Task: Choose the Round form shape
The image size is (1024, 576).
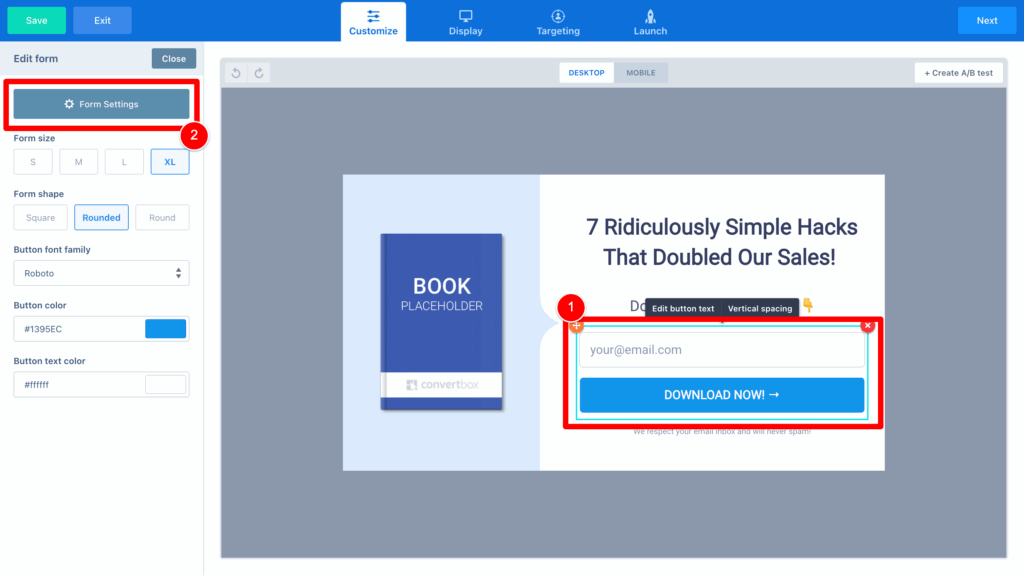Action: [x=162, y=217]
